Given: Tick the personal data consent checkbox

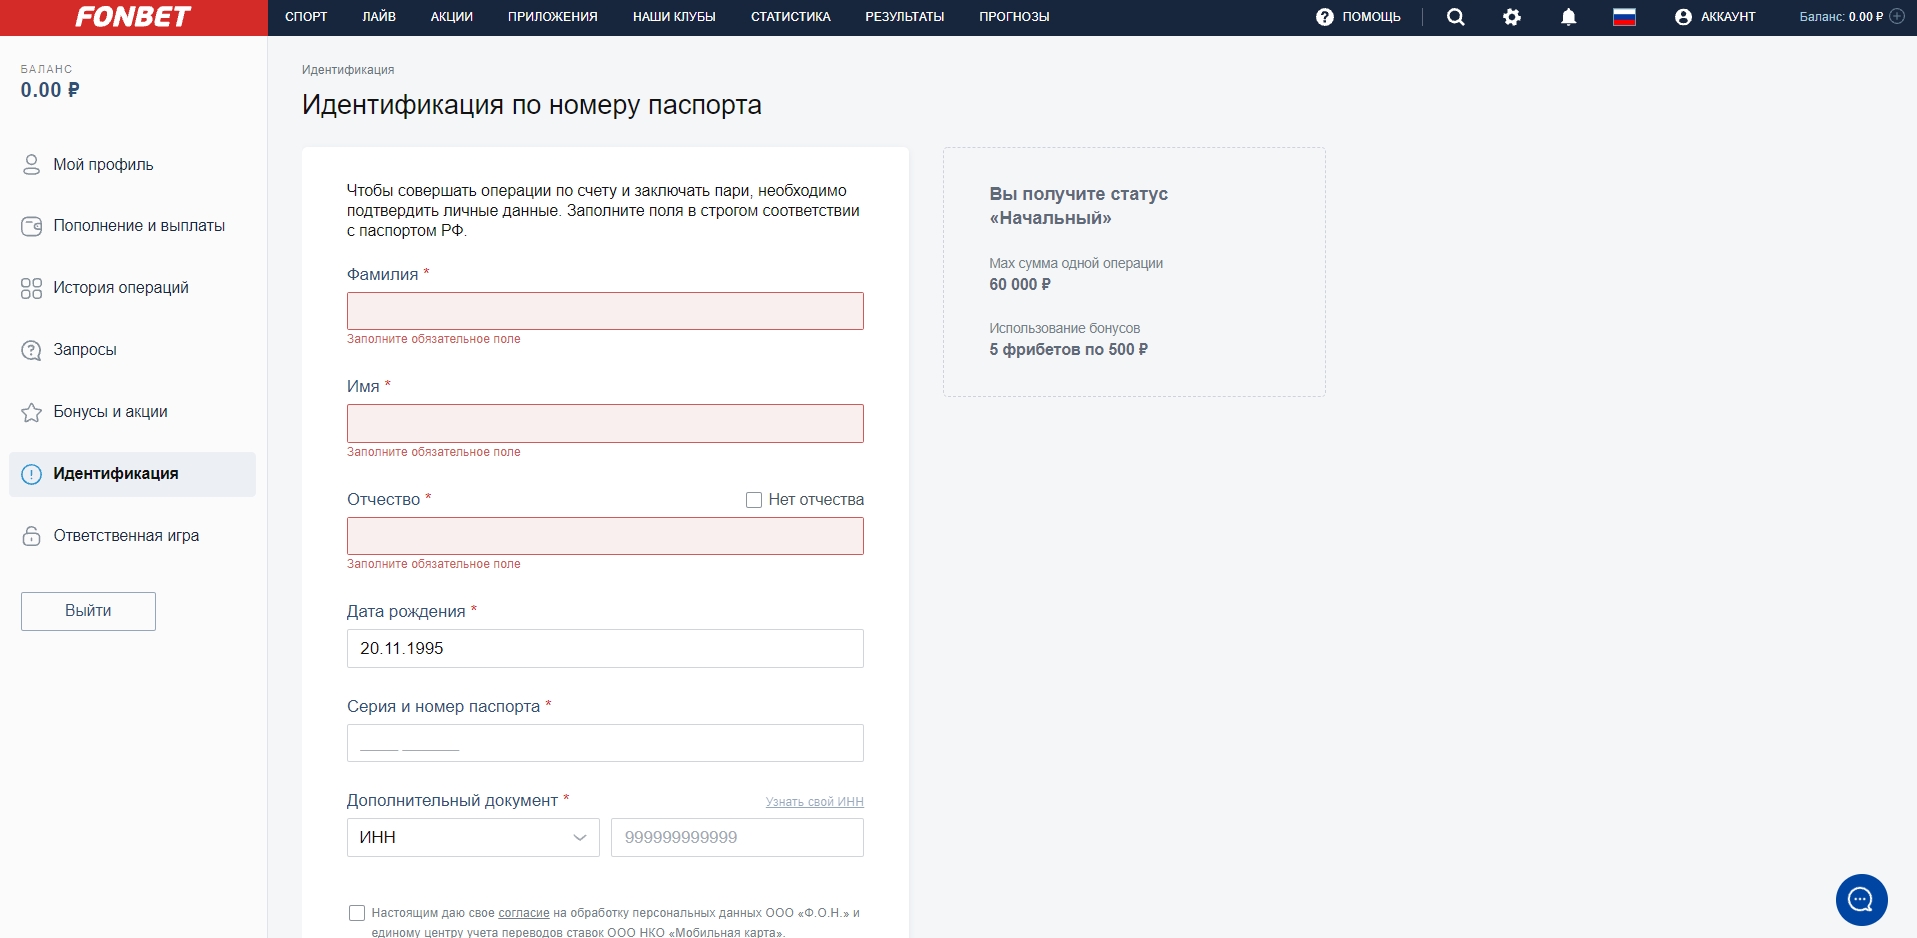Looking at the screenshot, I should [x=356, y=913].
